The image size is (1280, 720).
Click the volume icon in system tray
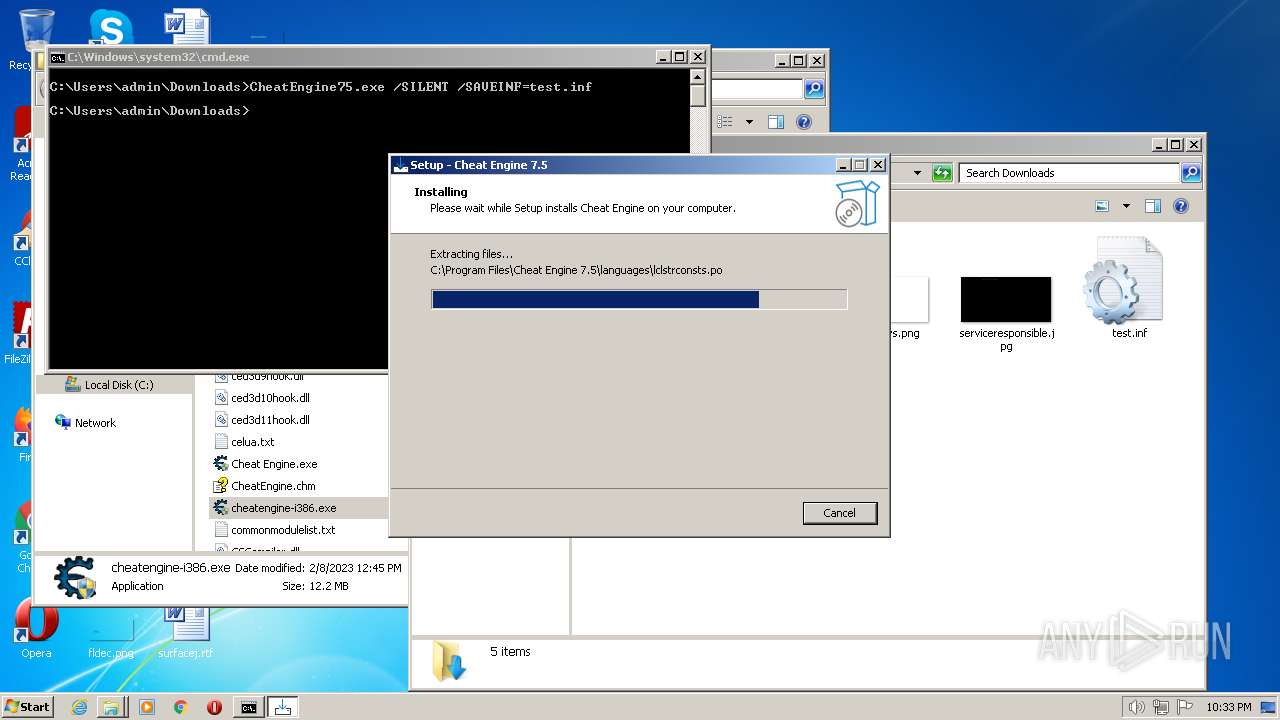1137,707
